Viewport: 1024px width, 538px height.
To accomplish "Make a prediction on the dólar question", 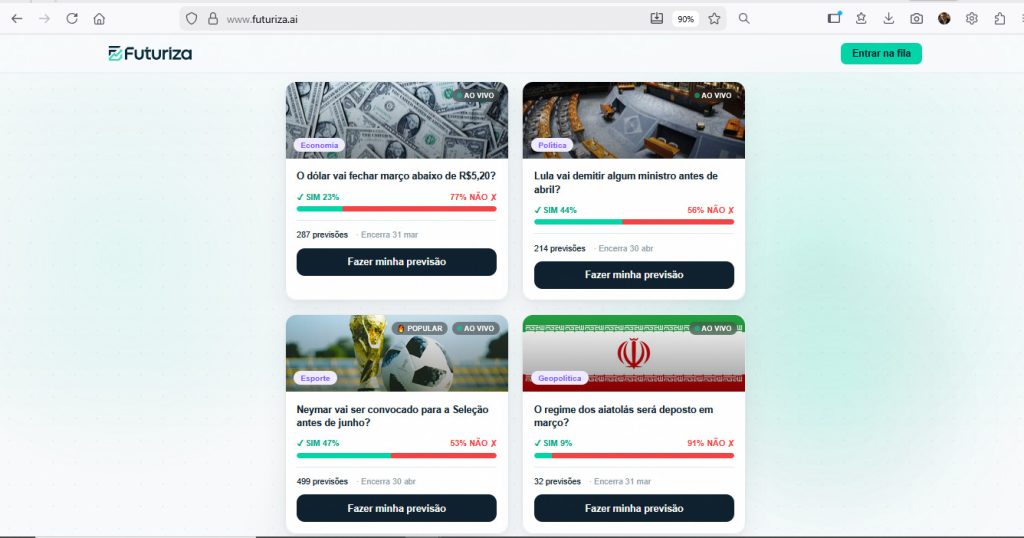I will (396, 262).
